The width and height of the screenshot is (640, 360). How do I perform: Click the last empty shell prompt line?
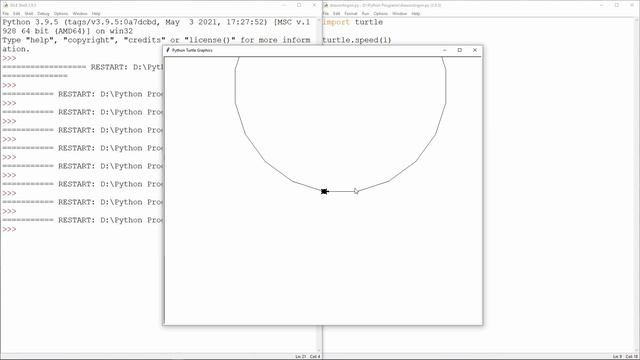click(9, 229)
